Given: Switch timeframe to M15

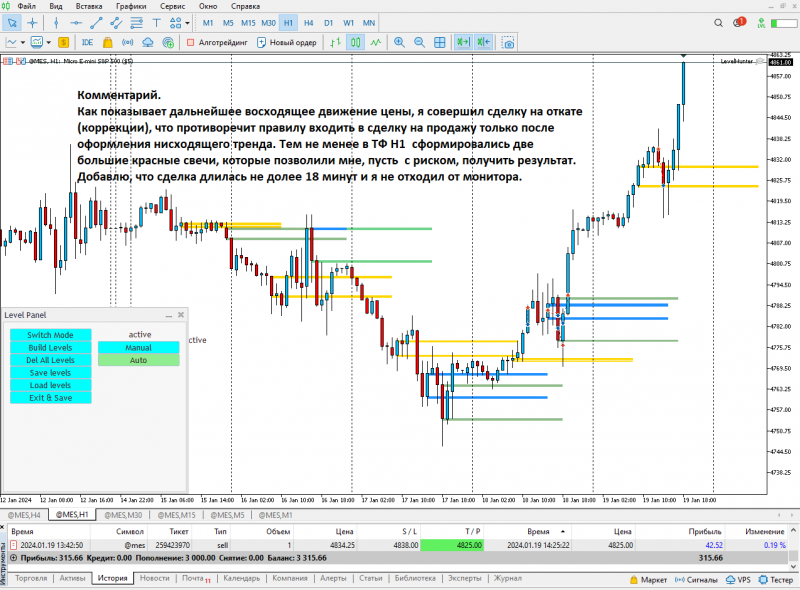Looking at the screenshot, I should click(x=248, y=23).
